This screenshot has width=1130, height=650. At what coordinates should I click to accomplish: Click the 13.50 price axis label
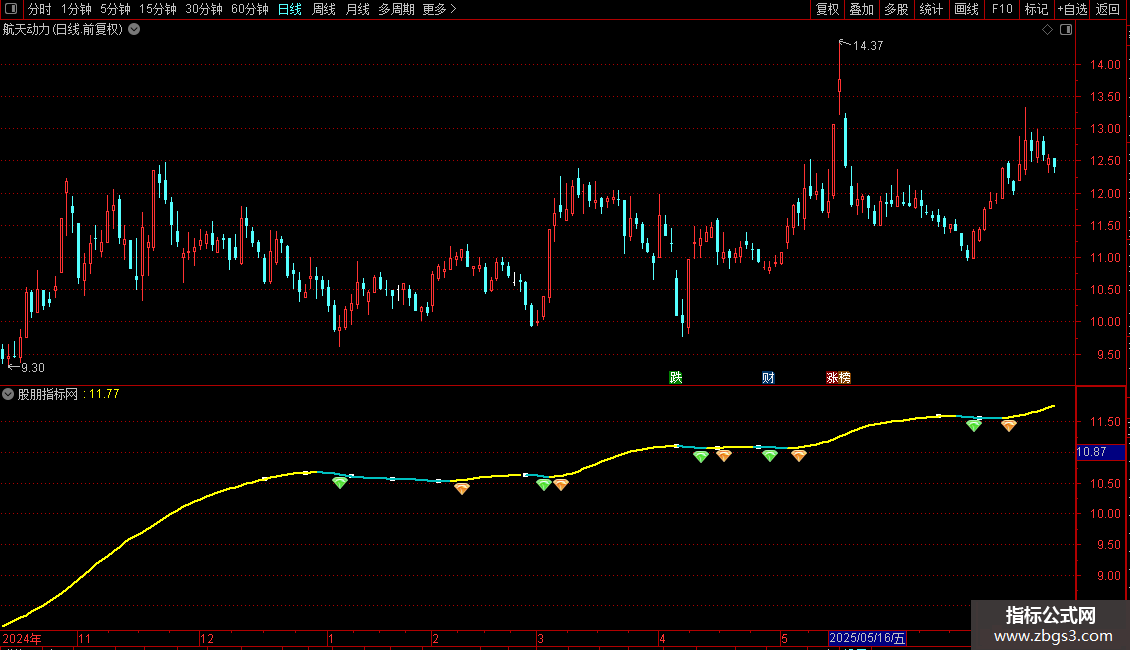(x=1105, y=97)
